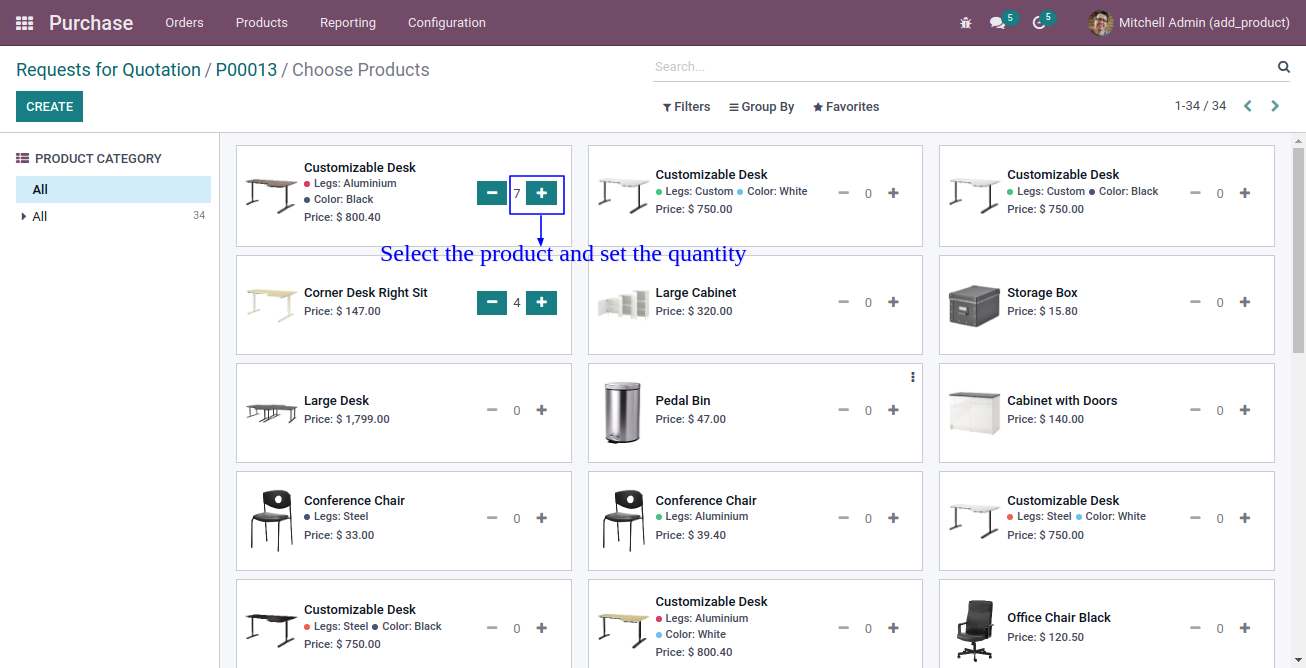Click Office Chair price "$ 120.50"
The image size is (1306, 668).
pyautogui.click(x=1061, y=637)
